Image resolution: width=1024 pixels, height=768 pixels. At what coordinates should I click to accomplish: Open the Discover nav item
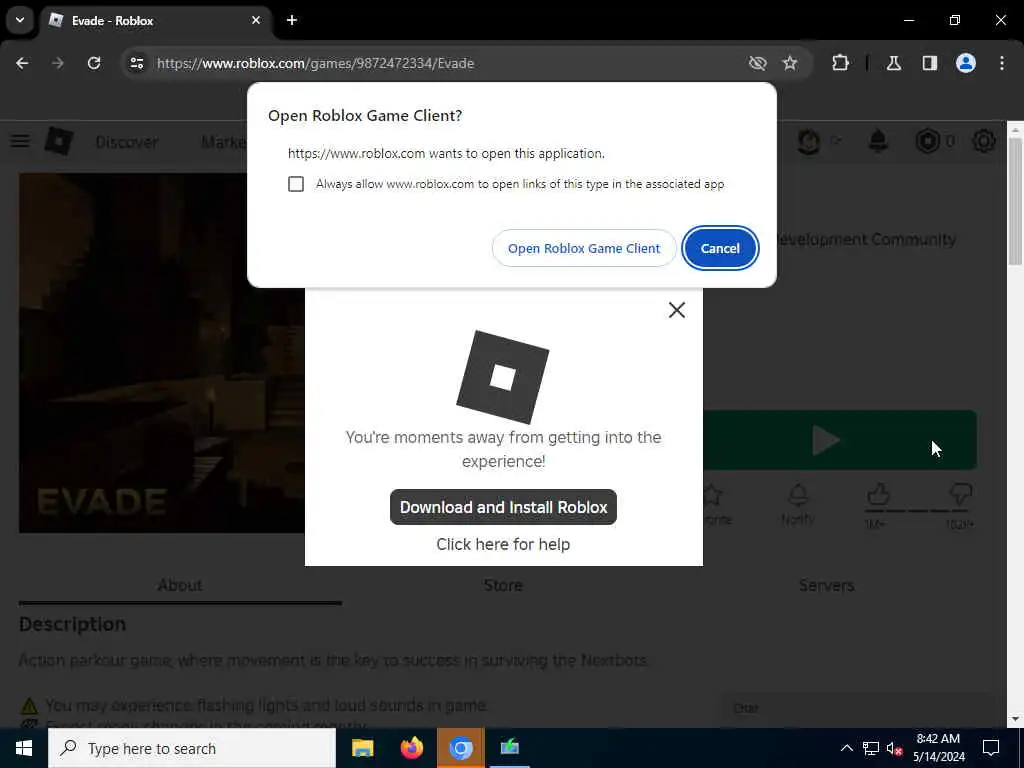click(127, 142)
